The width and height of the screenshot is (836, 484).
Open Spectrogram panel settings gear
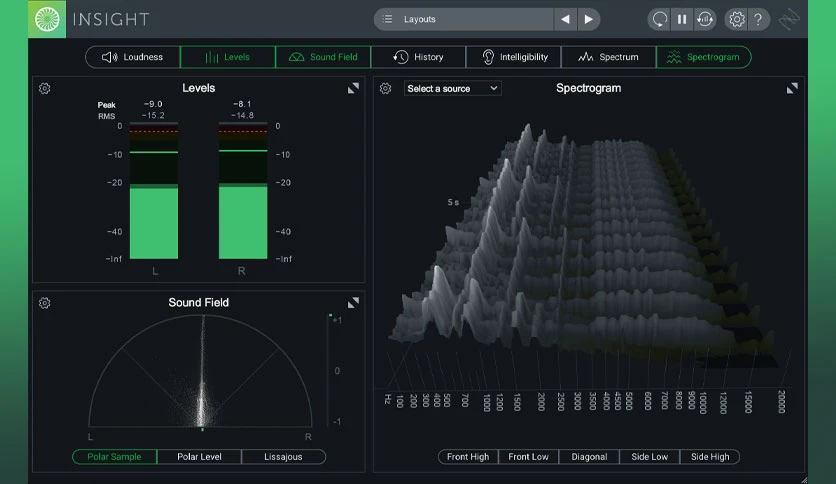click(x=385, y=88)
